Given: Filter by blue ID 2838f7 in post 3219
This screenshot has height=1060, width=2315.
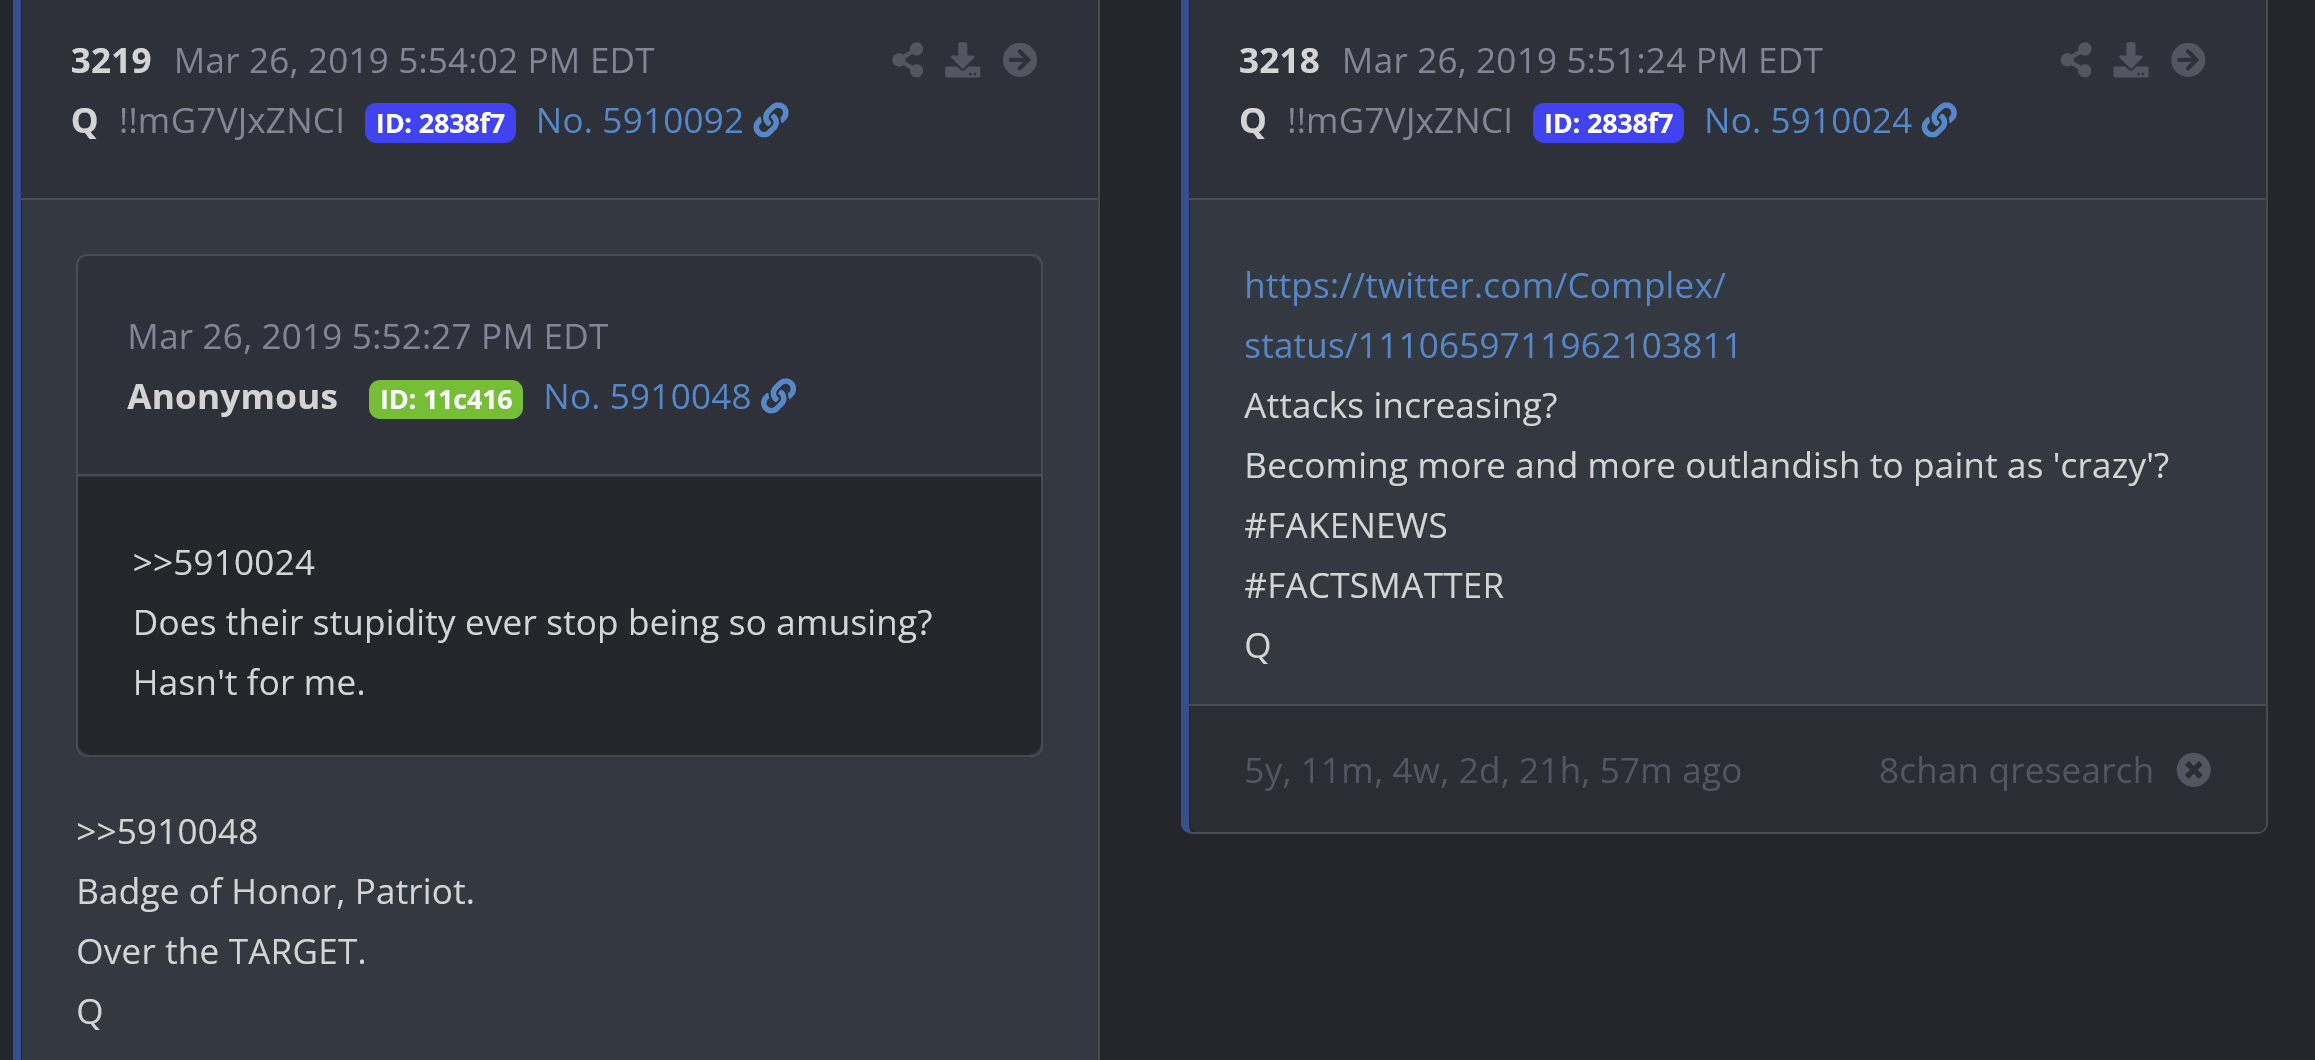Looking at the screenshot, I should (x=440, y=123).
